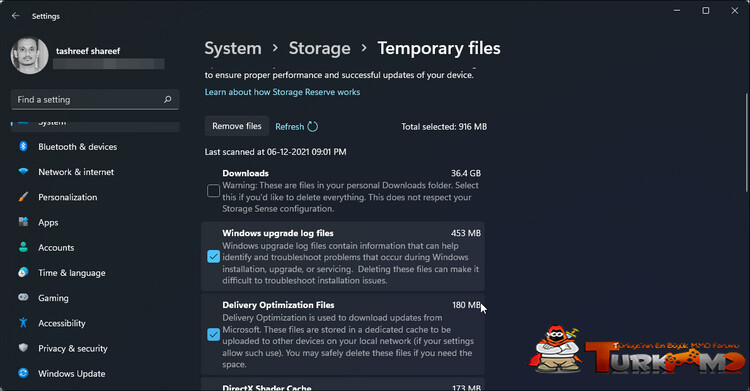Image resolution: width=750 pixels, height=391 pixels.
Task: Click the Accessibility figure icon
Action: [x=23, y=323]
